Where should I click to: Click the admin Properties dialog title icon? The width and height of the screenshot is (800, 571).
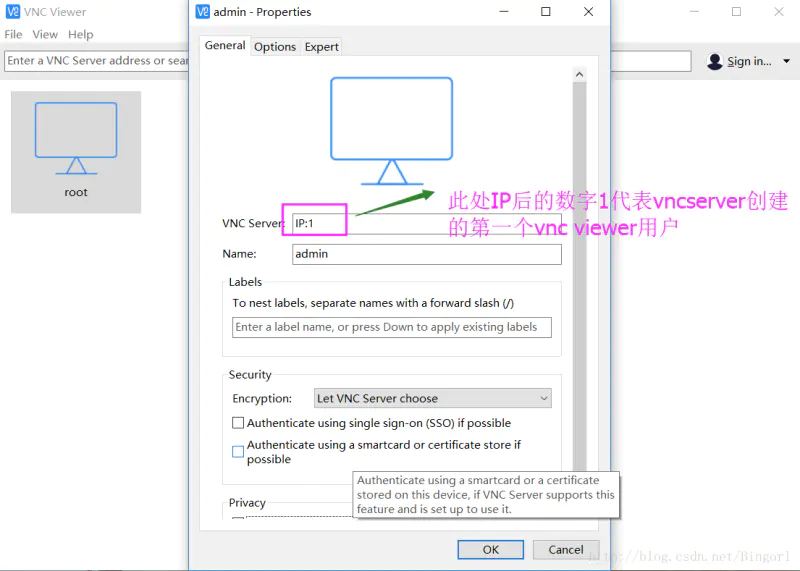[203, 12]
